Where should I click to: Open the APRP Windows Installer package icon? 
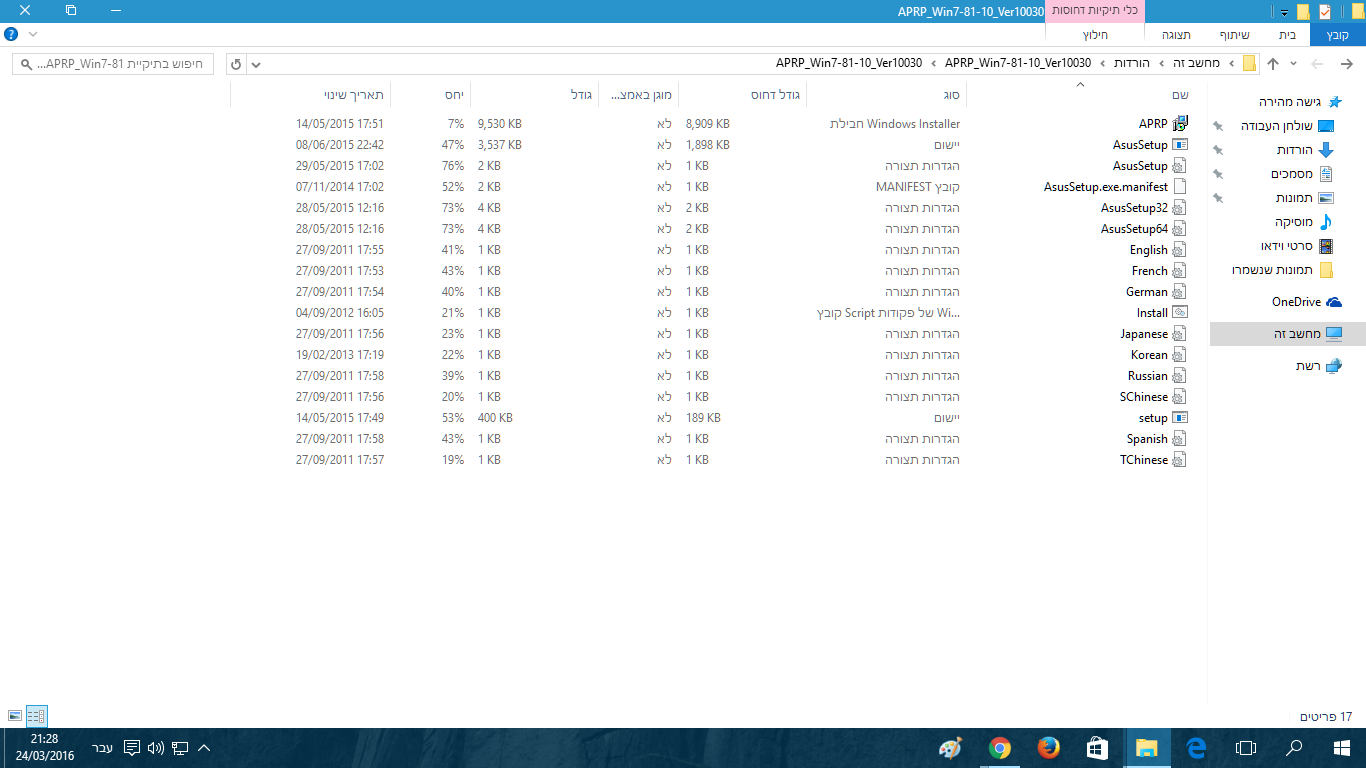pyautogui.click(x=1180, y=124)
